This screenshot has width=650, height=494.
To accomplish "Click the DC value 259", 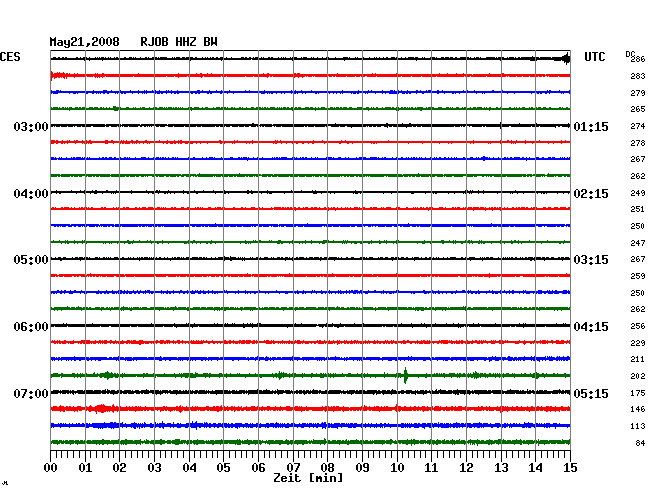I will pos(638,276).
